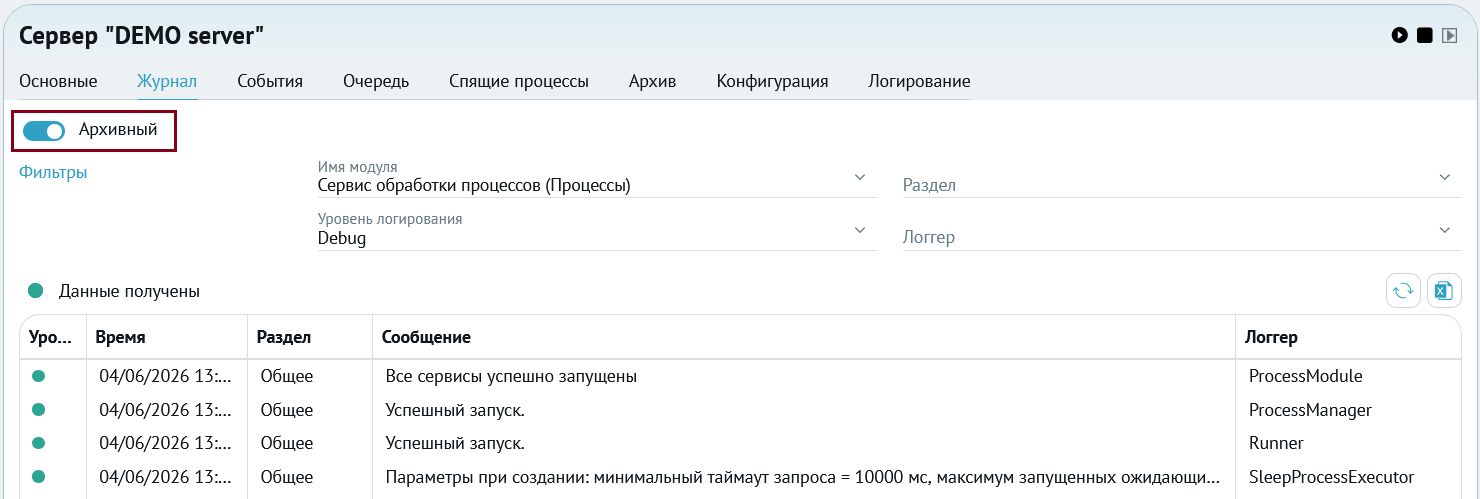1480x499 pixels.
Task: Click the Runner logger cell
Action: point(1276,443)
